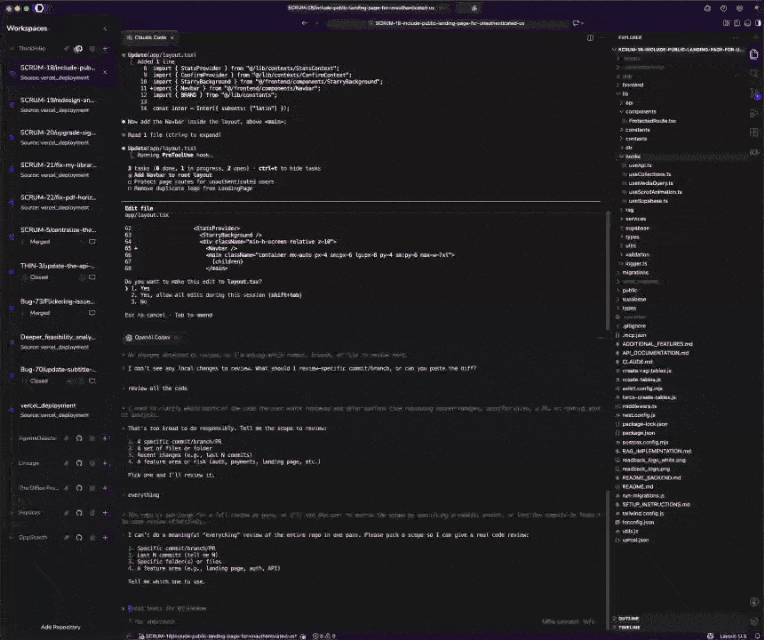Image resolution: width=764 pixels, height=640 pixels.
Task: Click the screen icon on Bug-70 Closed row
Action: (x=92, y=381)
